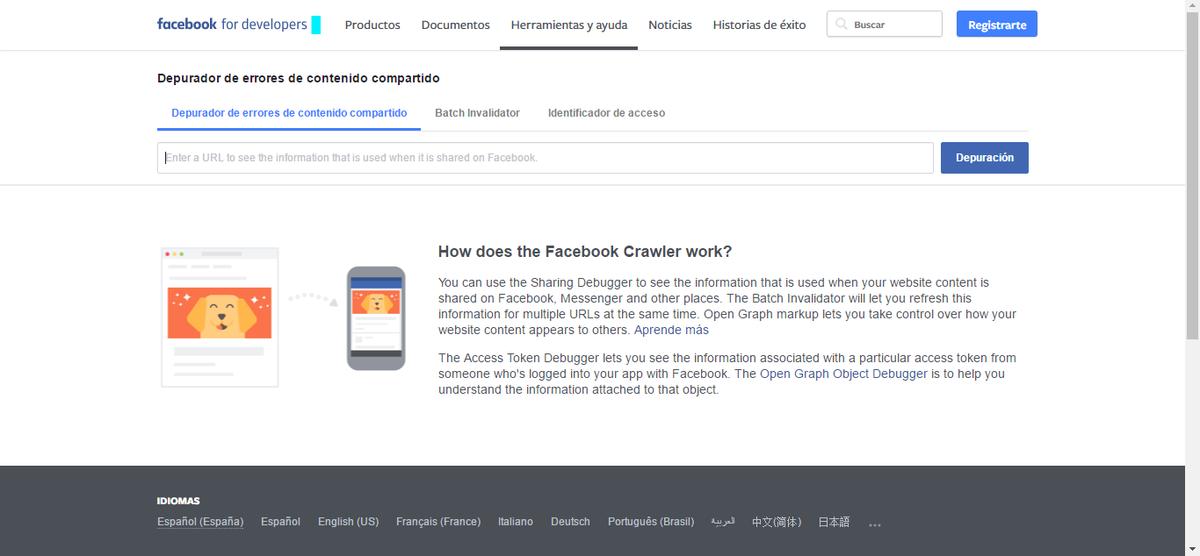Switch language to English (US)
1200x556 pixels.
tap(348, 522)
